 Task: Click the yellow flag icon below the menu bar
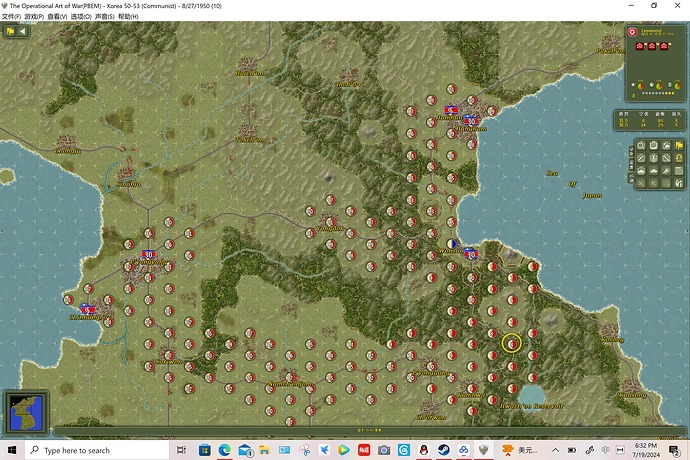[x=10, y=31]
